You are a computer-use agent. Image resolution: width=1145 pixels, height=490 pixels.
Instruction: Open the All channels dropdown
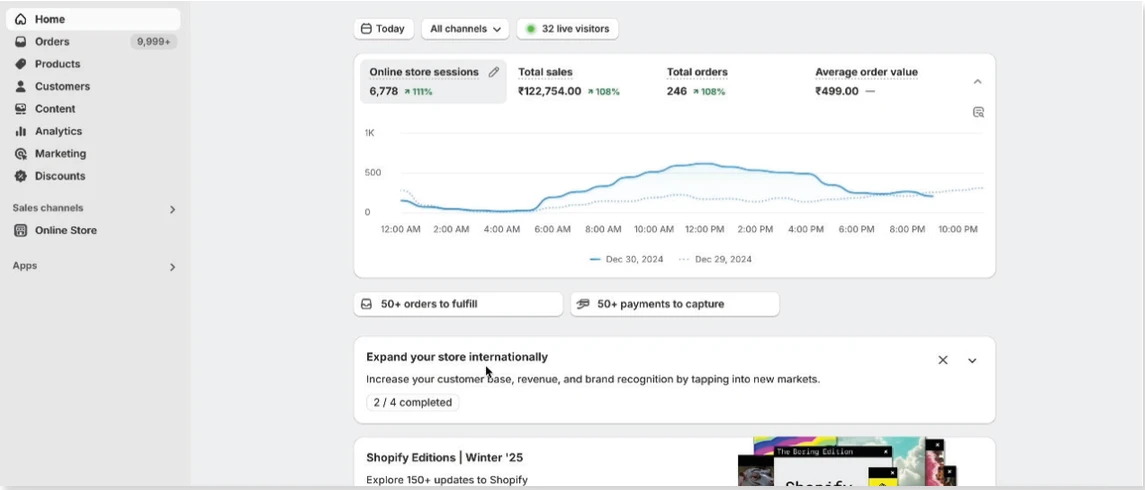[x=465, y=29]
